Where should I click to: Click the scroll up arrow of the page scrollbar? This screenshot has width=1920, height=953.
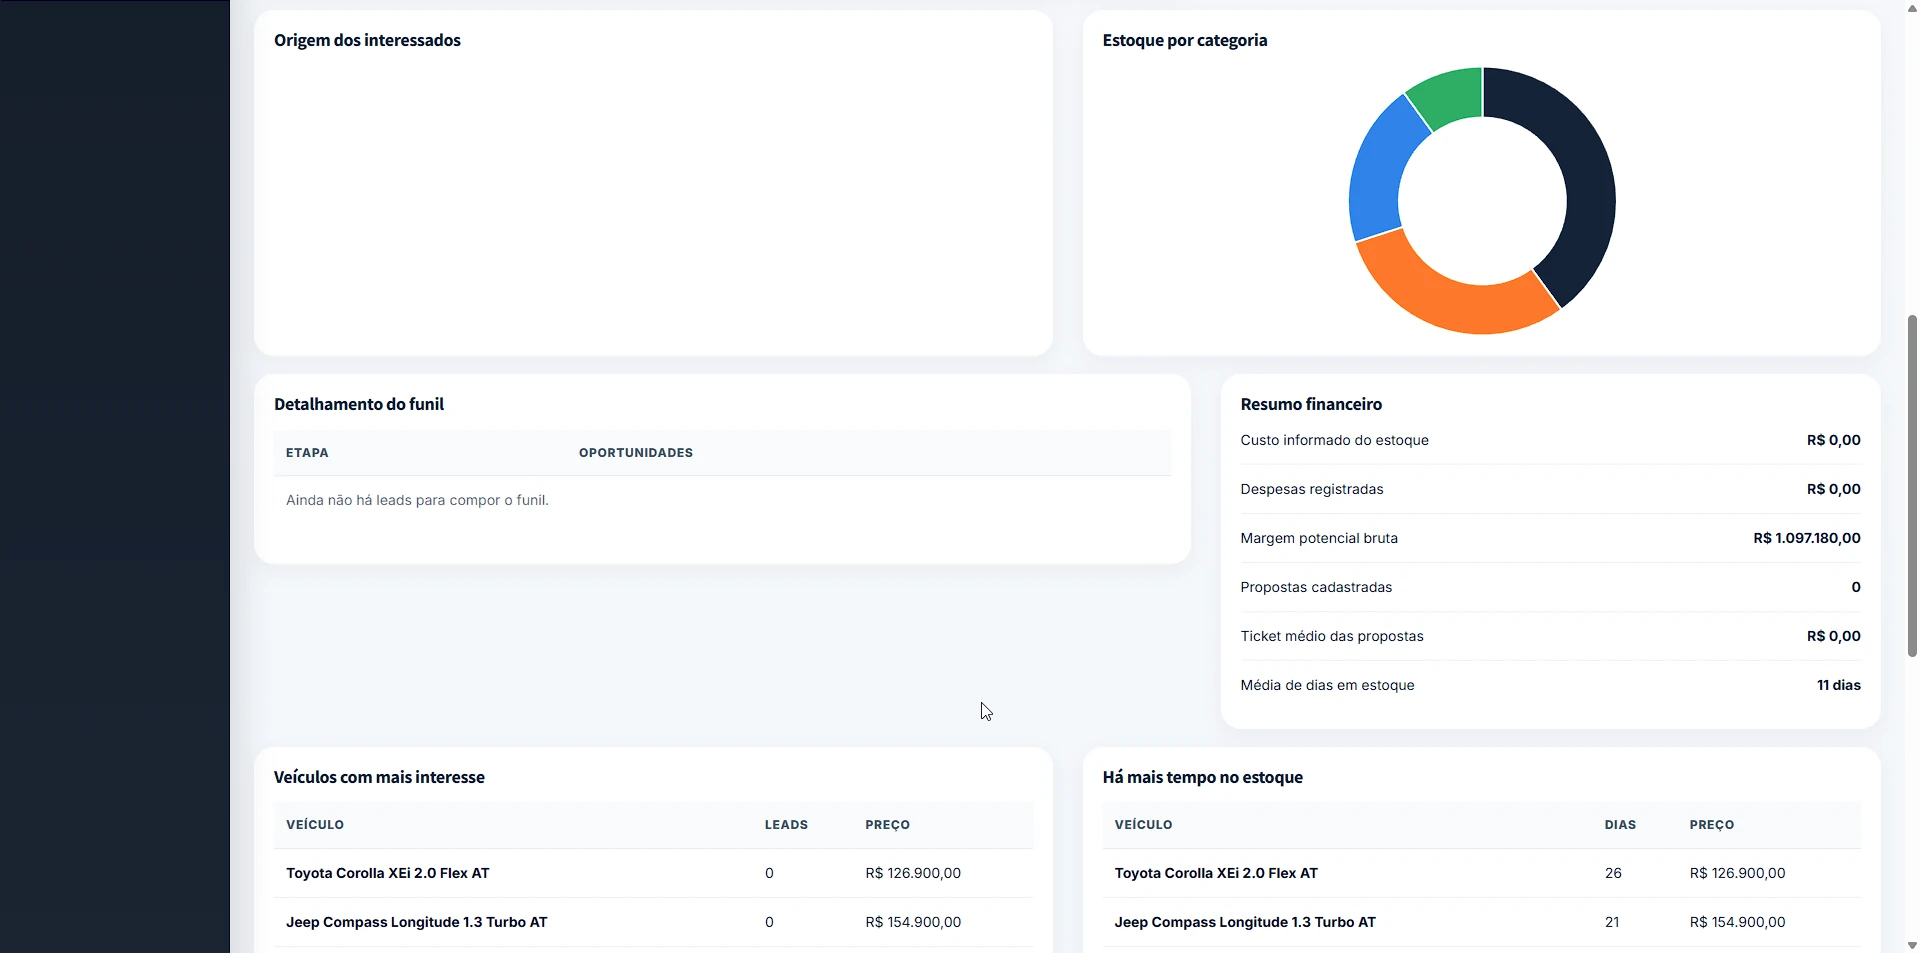tap(1912, 8)
